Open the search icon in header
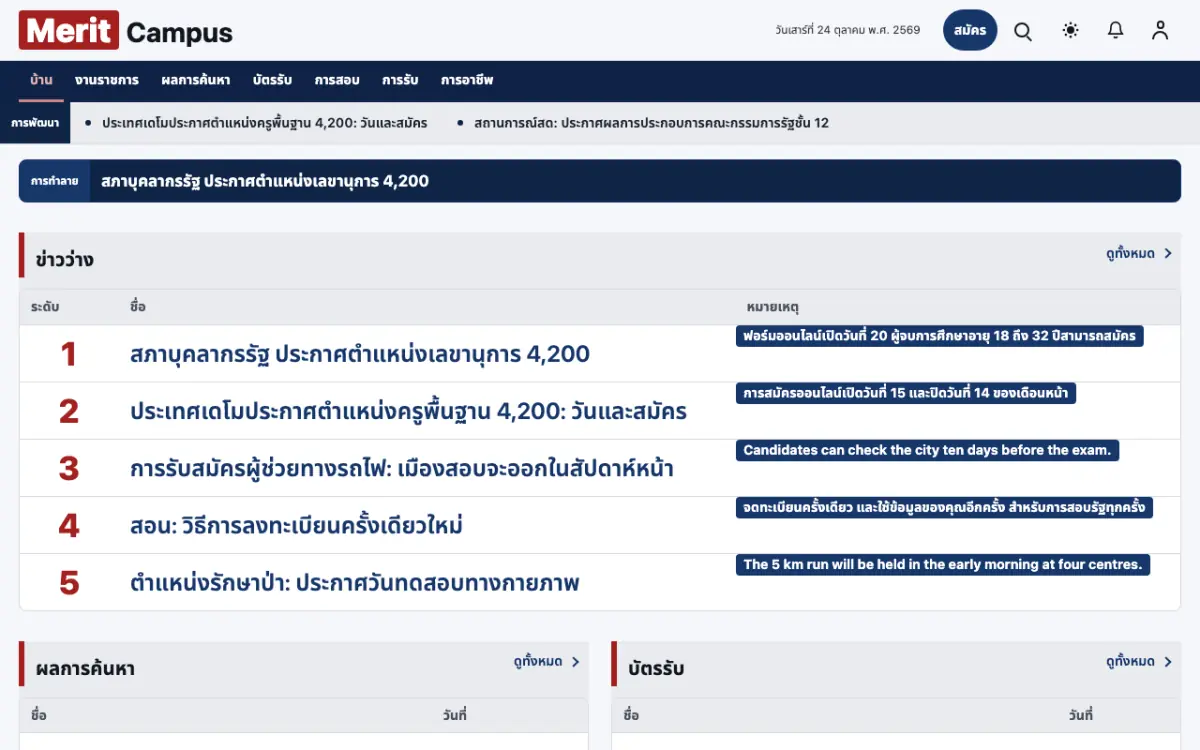 (1023, 31)
